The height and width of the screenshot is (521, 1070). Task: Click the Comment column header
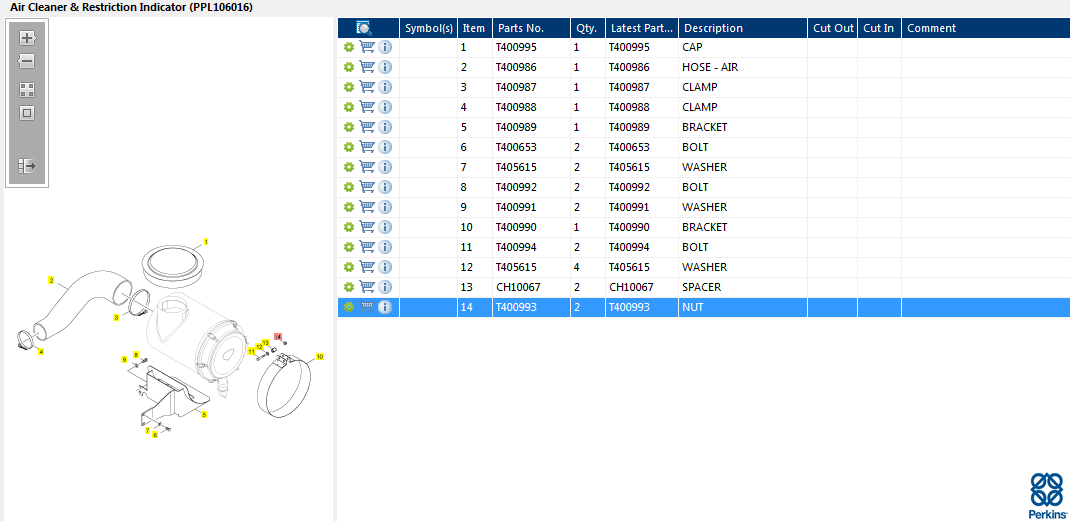click(x=985, y=28)
